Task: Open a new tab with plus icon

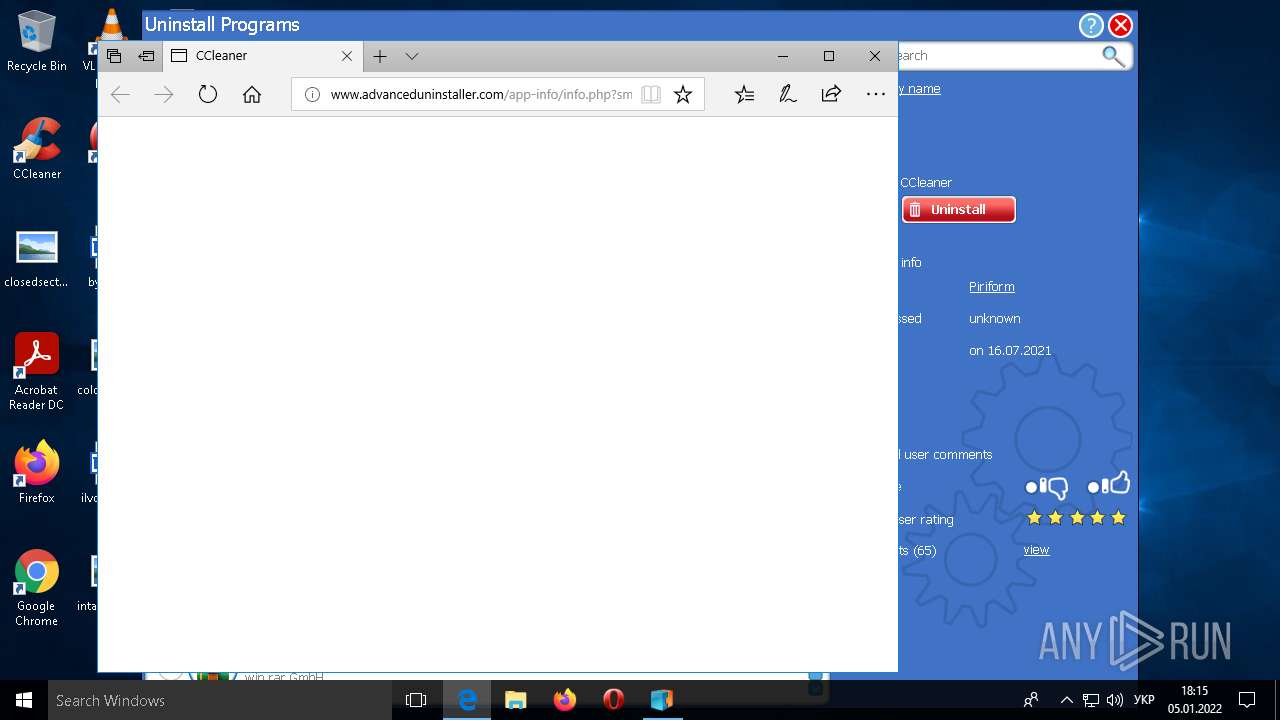Action: 380,56
